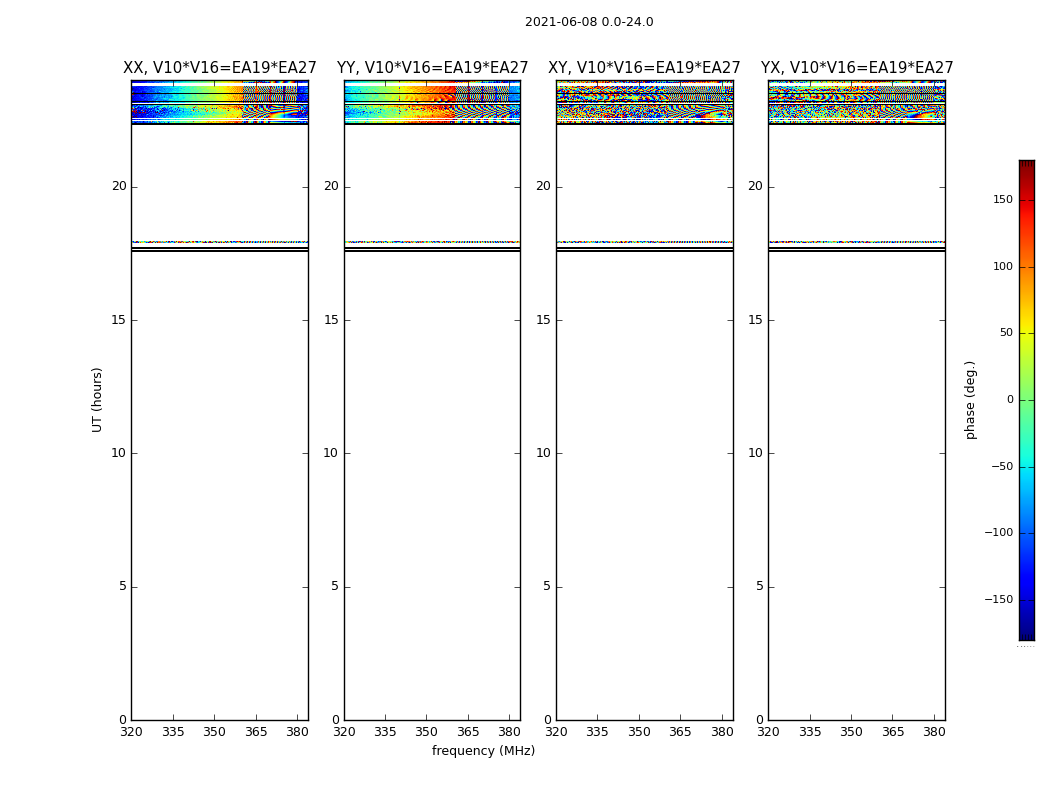Click the colored data band in YY panel

[x=432, y=101]
